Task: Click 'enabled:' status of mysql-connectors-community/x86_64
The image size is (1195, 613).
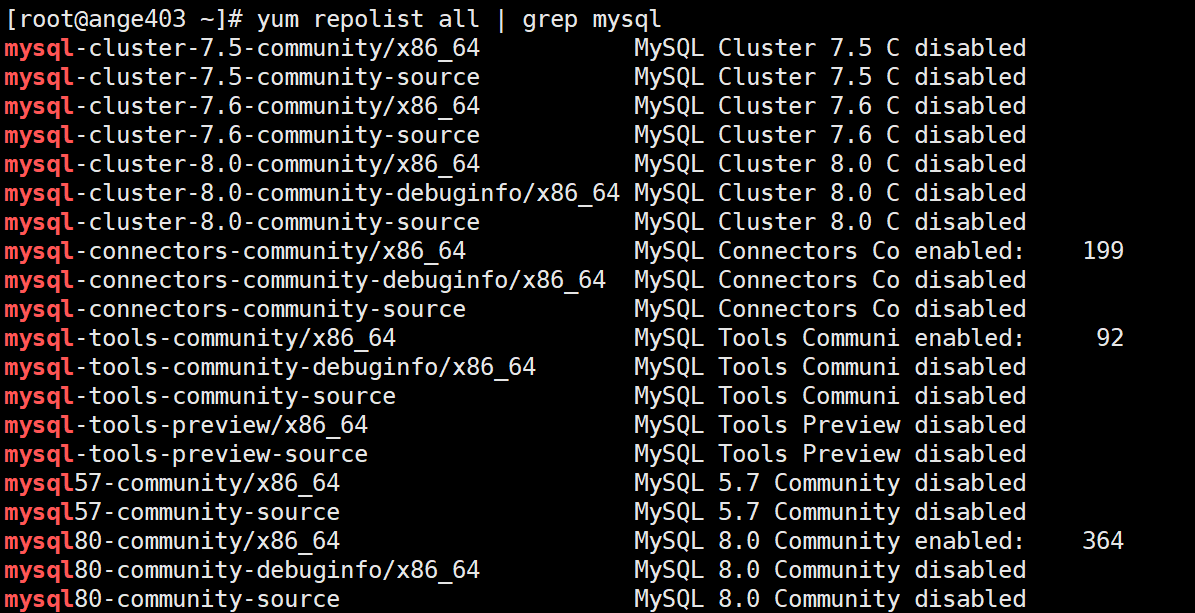Action: [x=969, y=251]
